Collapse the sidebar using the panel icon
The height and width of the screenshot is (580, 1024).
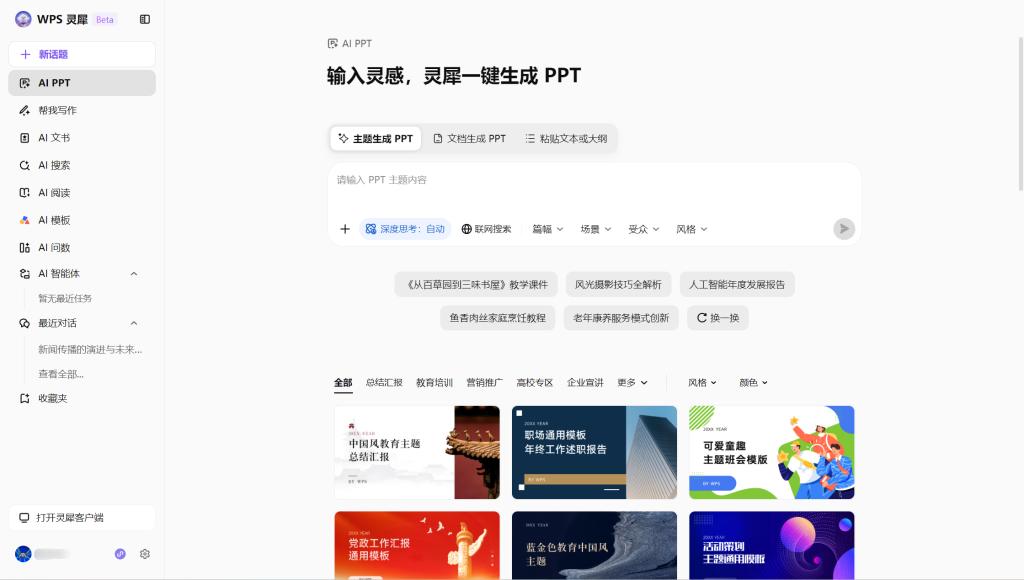click(145, 19)
